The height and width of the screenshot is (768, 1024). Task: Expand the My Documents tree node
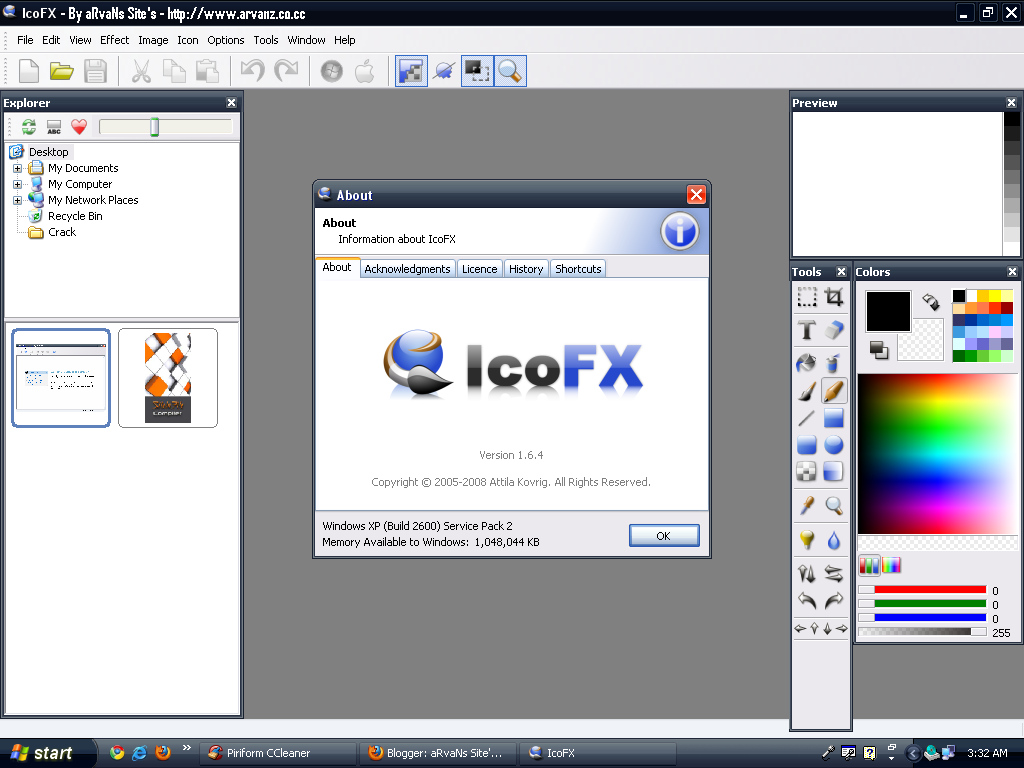18,168
